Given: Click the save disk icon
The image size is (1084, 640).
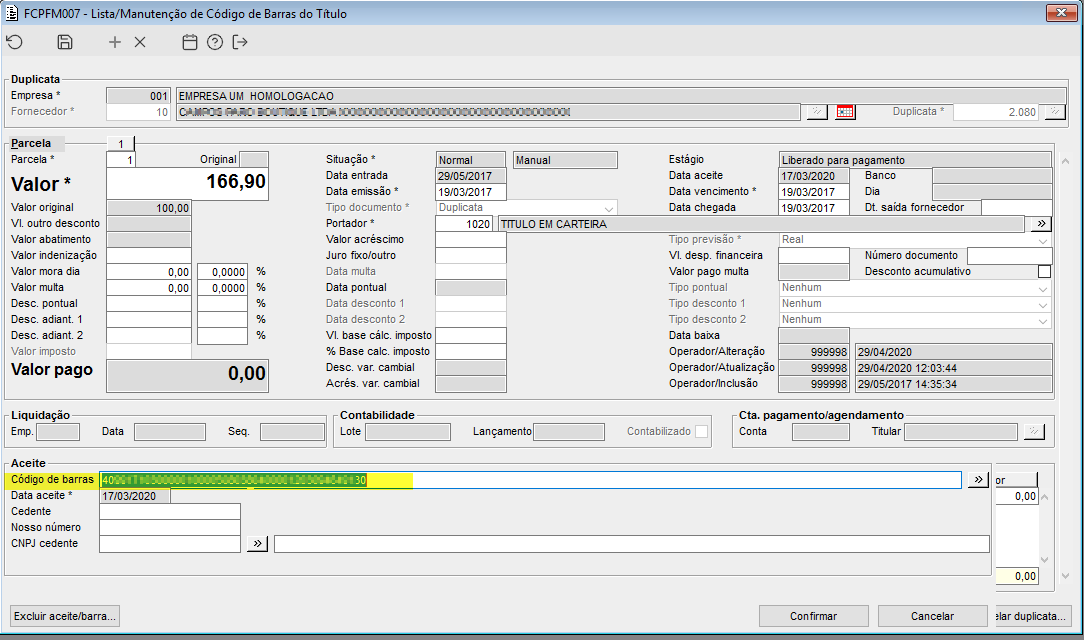Looking at the screenshot, I should [65, 42].
